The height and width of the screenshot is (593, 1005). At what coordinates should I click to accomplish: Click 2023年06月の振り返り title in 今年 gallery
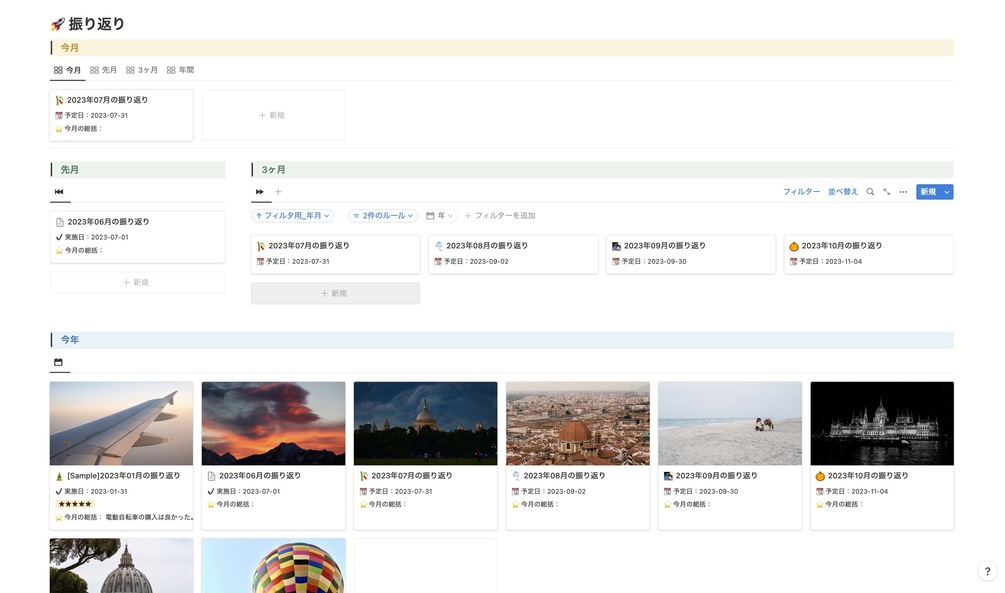[260, 476]
